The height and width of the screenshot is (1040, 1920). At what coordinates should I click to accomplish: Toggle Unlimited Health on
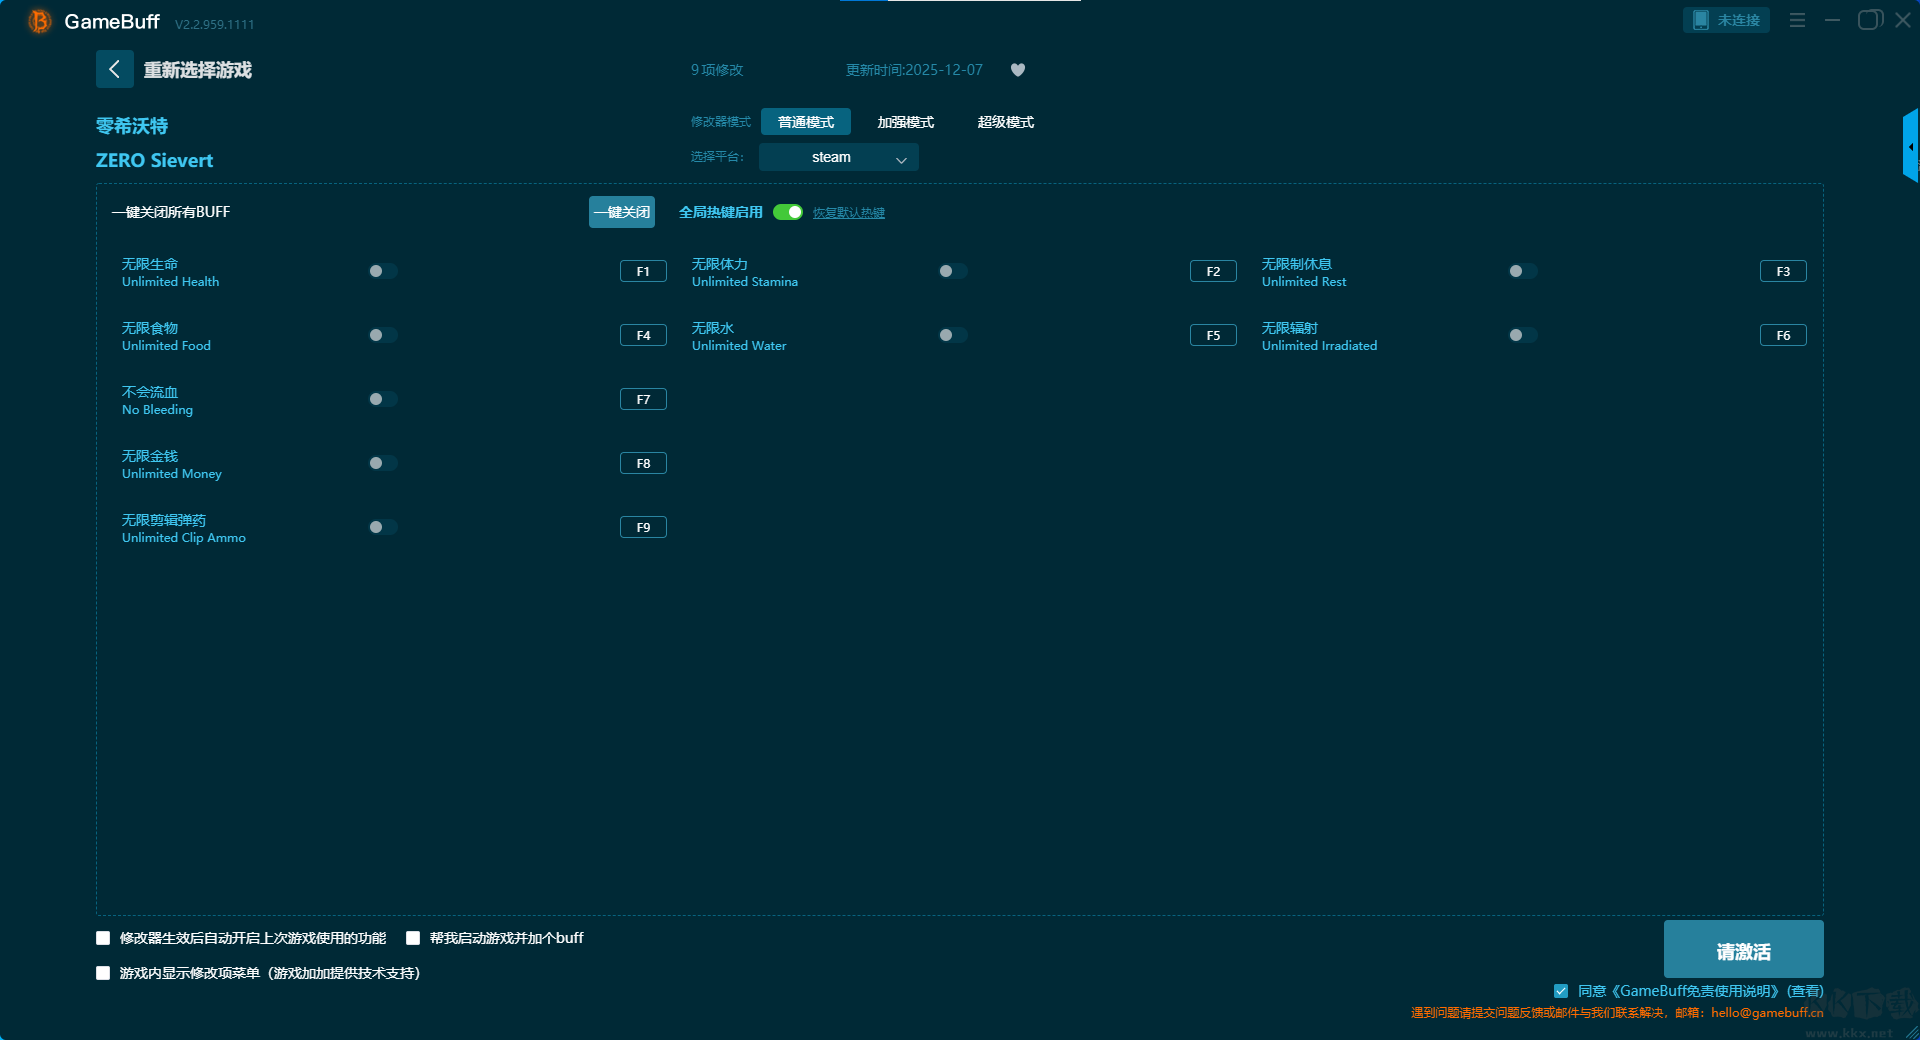coord(382,271)
